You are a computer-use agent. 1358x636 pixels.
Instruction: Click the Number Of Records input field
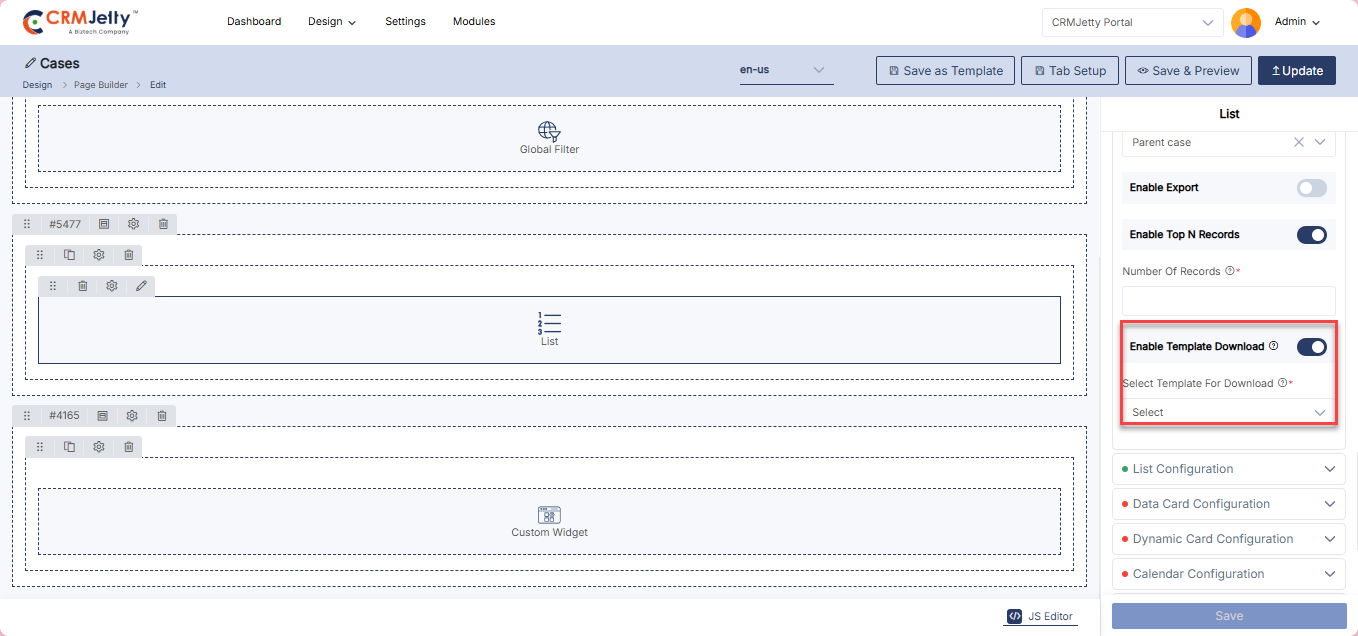coord(1228,300)
